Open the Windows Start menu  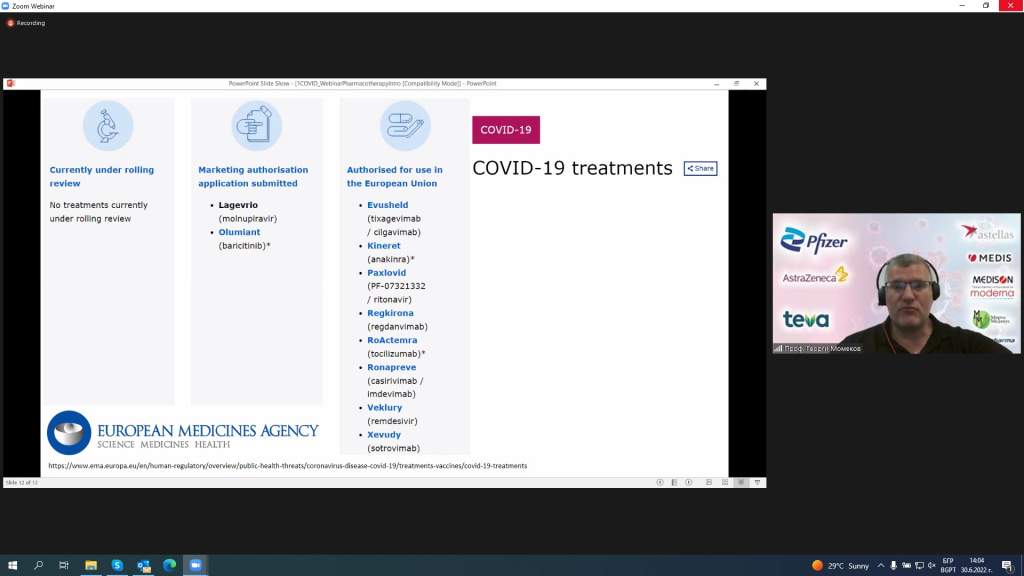tap(12, 566)
